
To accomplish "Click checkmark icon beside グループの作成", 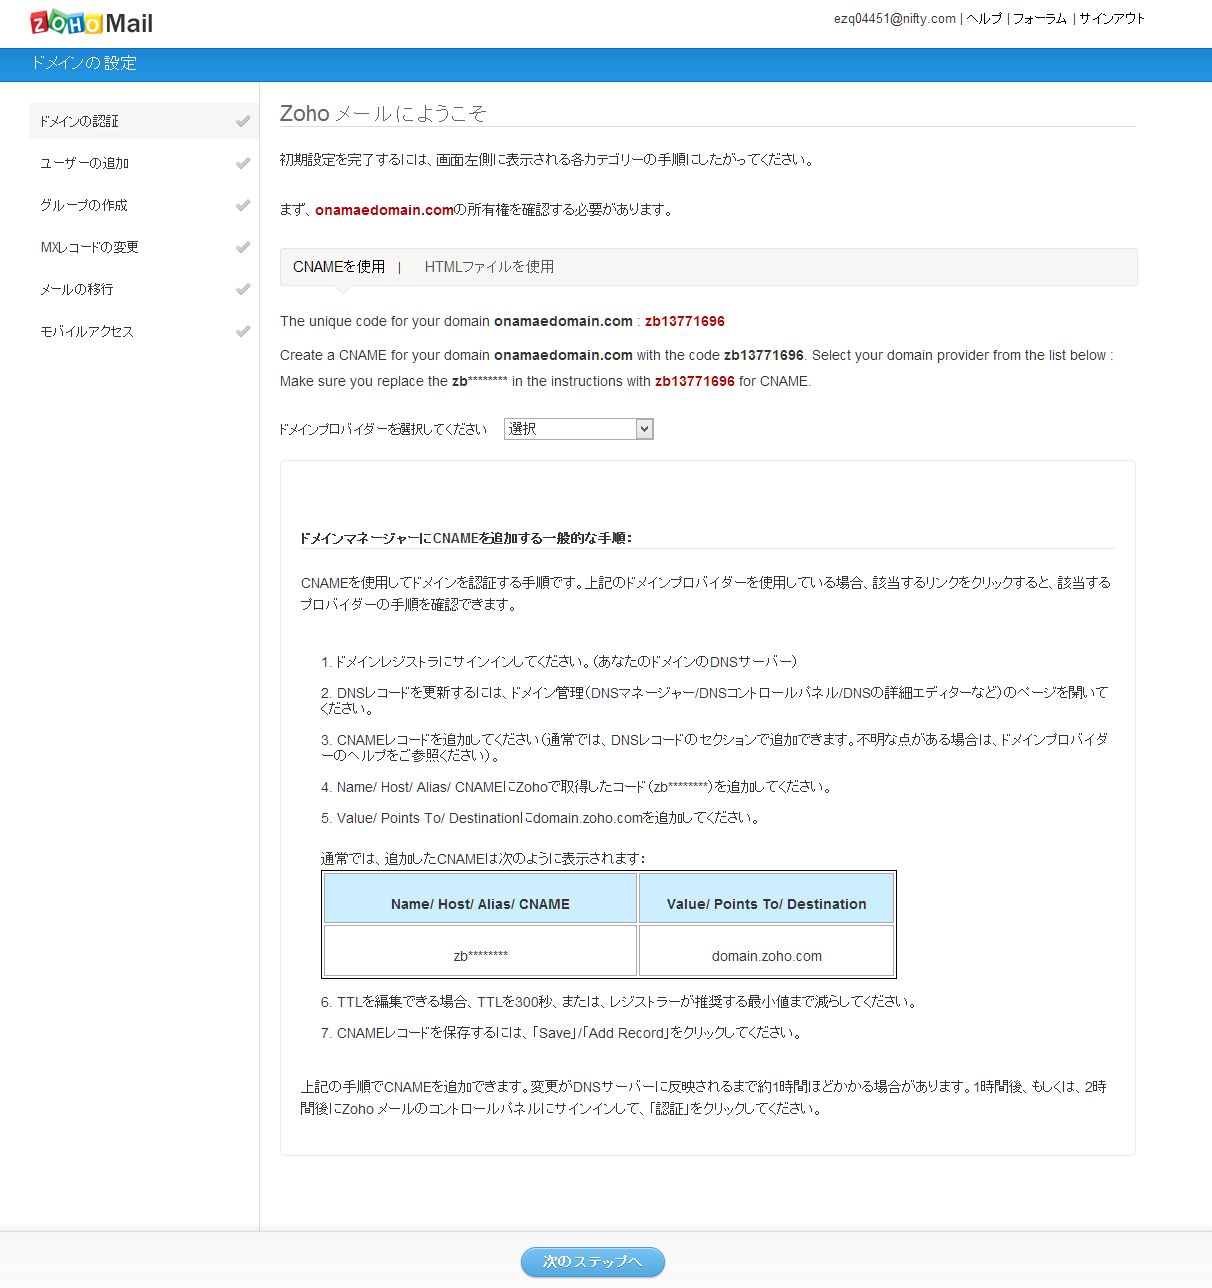I will (243, 205).
